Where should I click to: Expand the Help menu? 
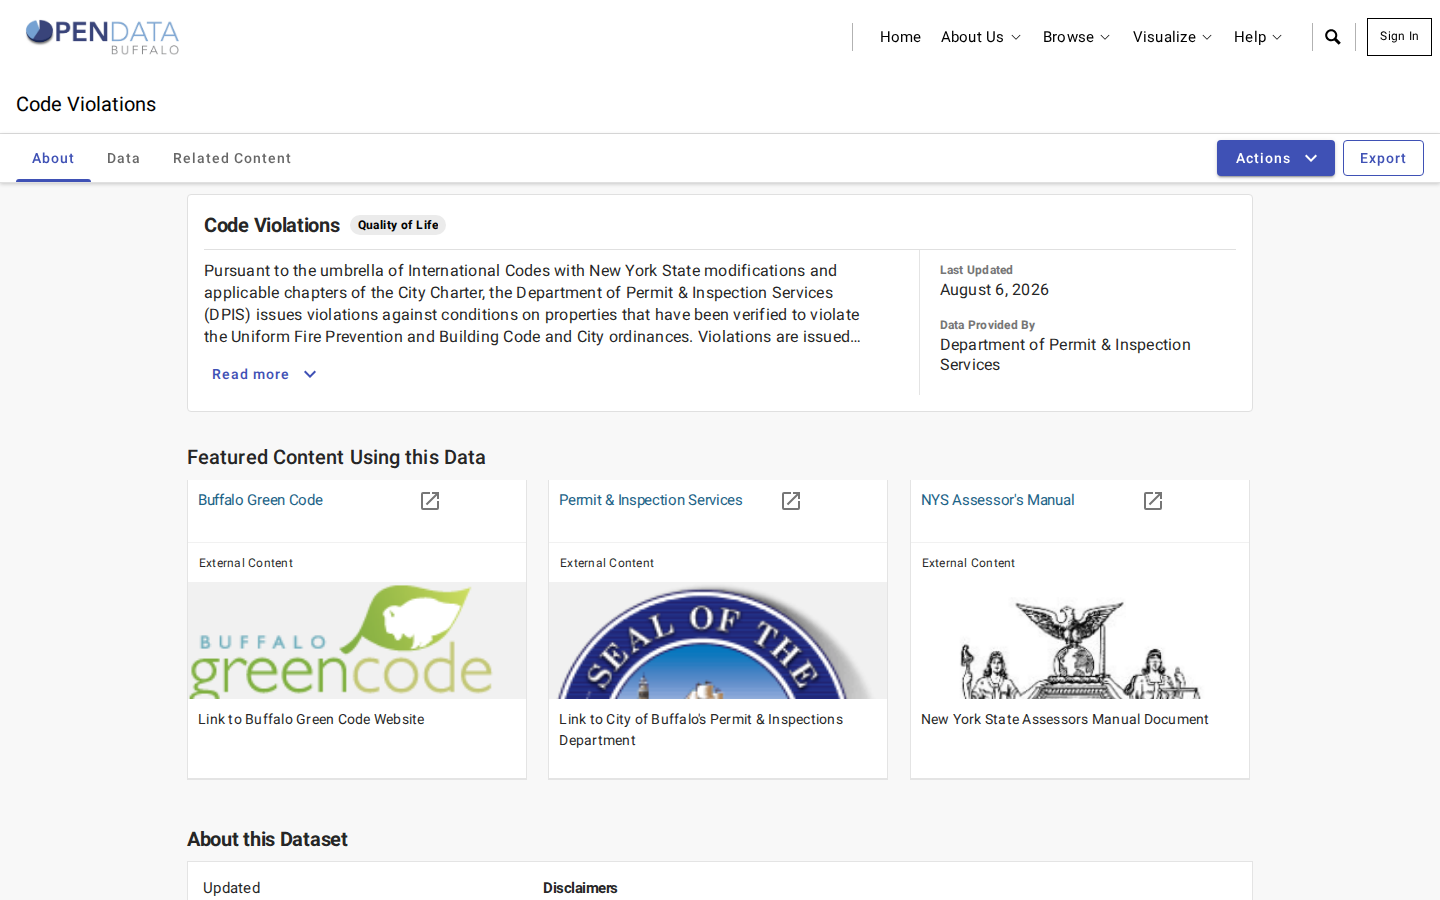coord(1257,37)
